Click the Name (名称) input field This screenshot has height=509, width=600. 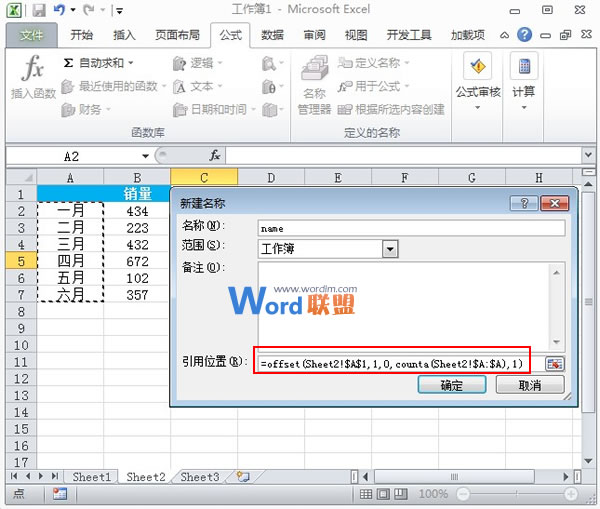tap(411, 228)
